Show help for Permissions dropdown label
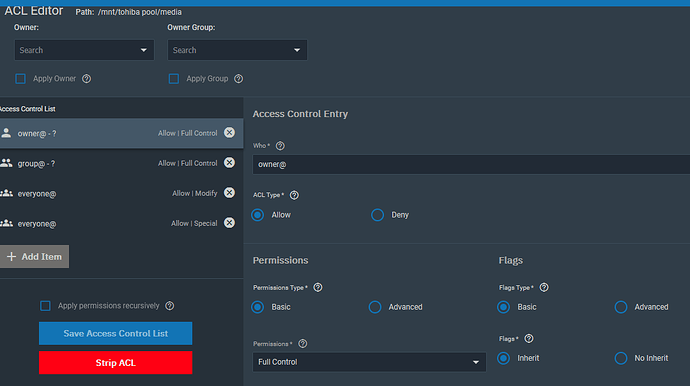 303,344
